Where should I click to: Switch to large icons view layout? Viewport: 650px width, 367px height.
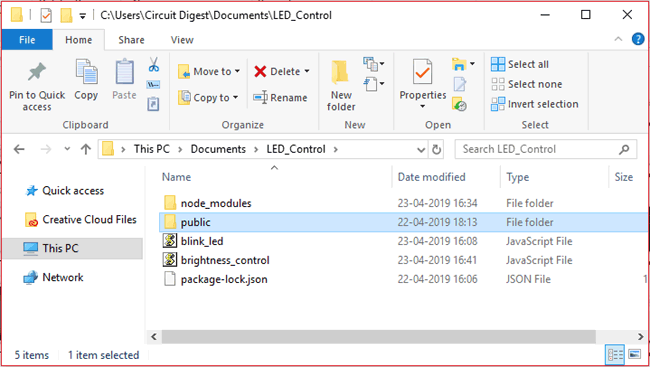click(x=635, y=355)
